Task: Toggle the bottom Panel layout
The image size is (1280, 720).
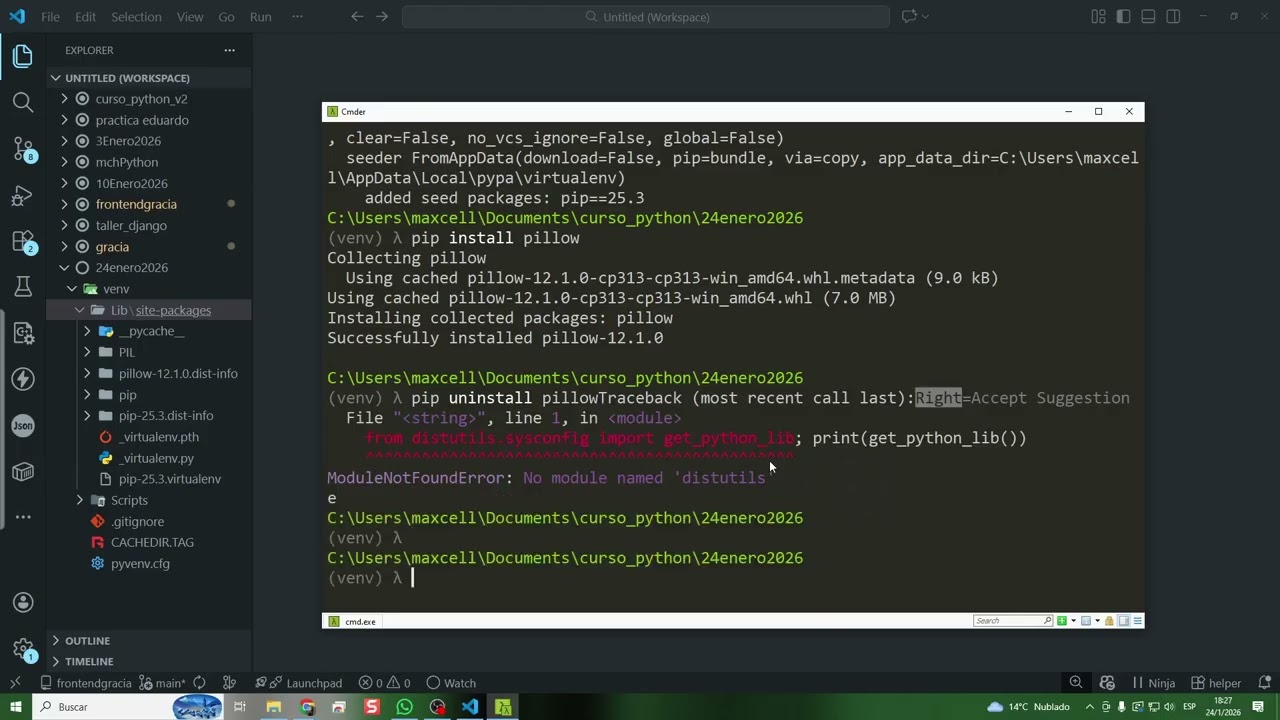Action: (1149, 17)
